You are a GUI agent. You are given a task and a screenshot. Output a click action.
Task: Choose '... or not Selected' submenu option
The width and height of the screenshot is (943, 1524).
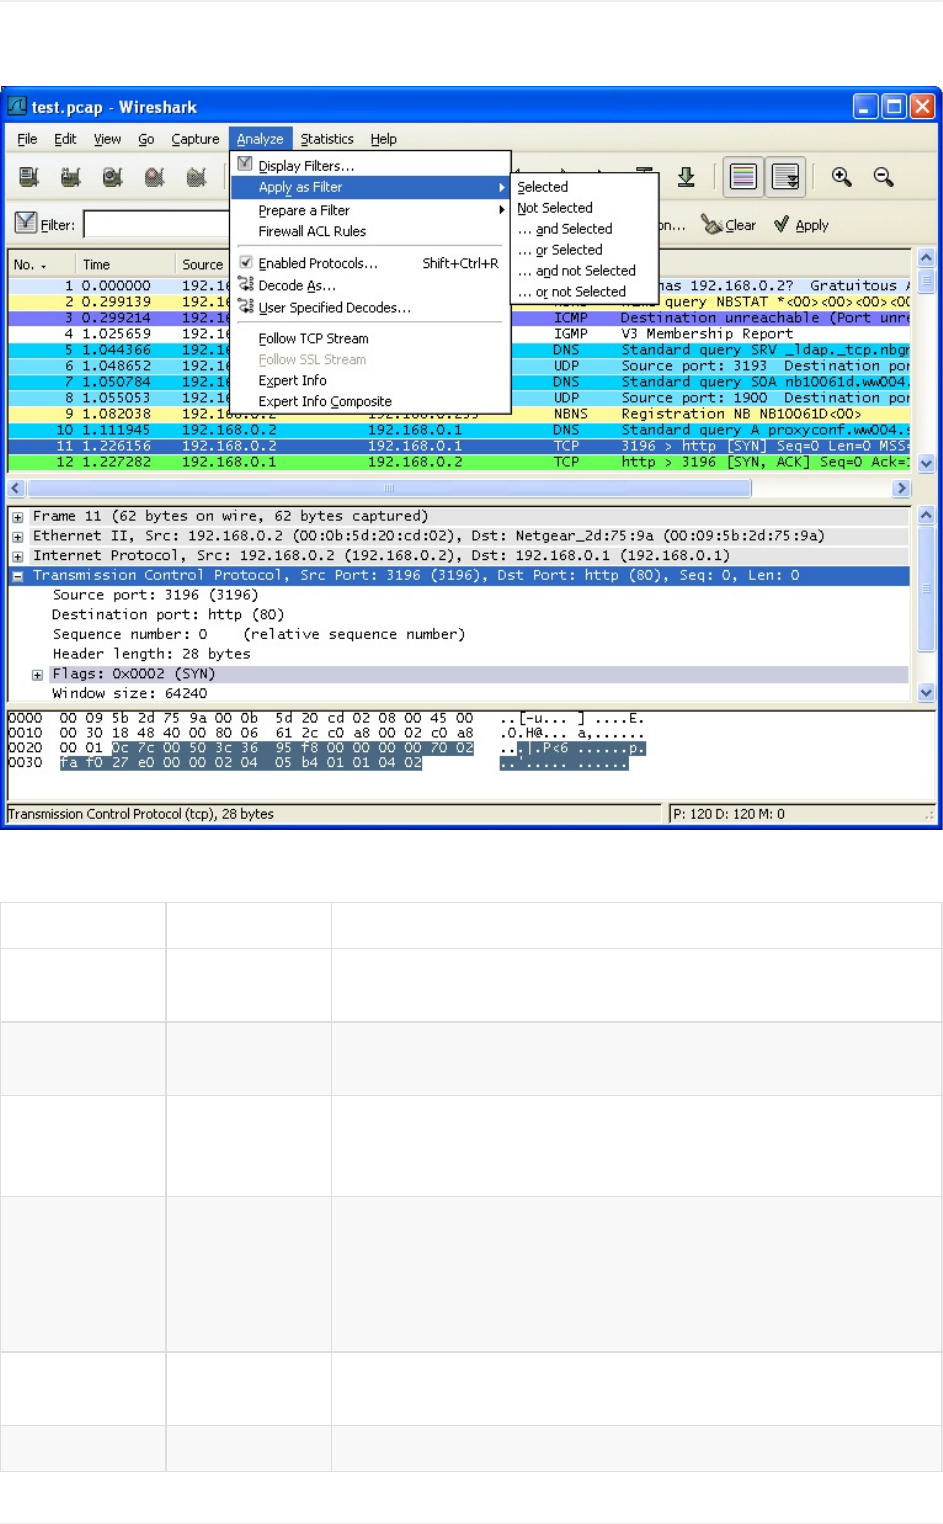click(x=586, y=292)
